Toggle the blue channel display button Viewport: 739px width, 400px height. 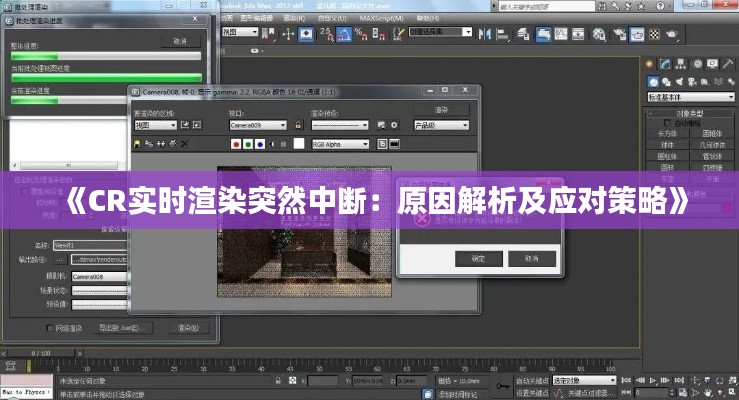[x=260, y=145]
